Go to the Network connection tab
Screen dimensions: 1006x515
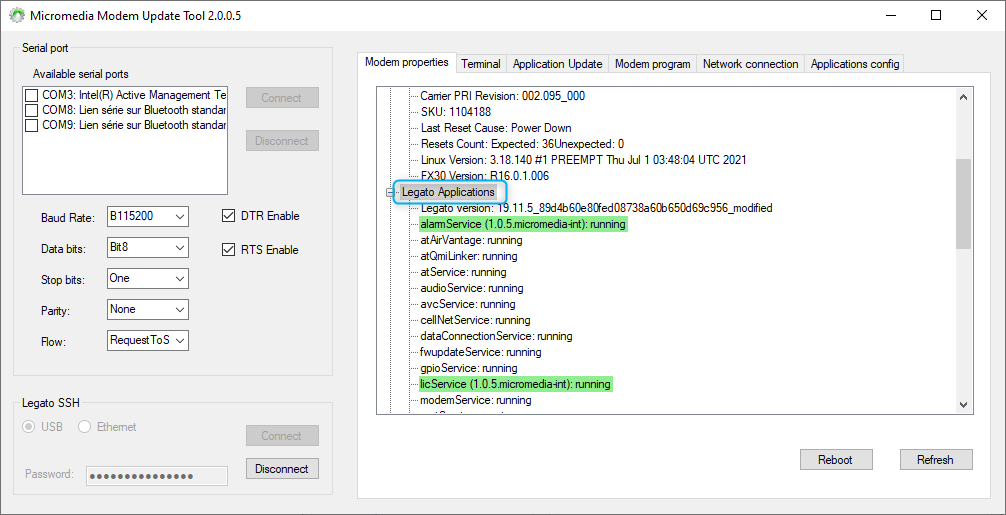point(750,64)
